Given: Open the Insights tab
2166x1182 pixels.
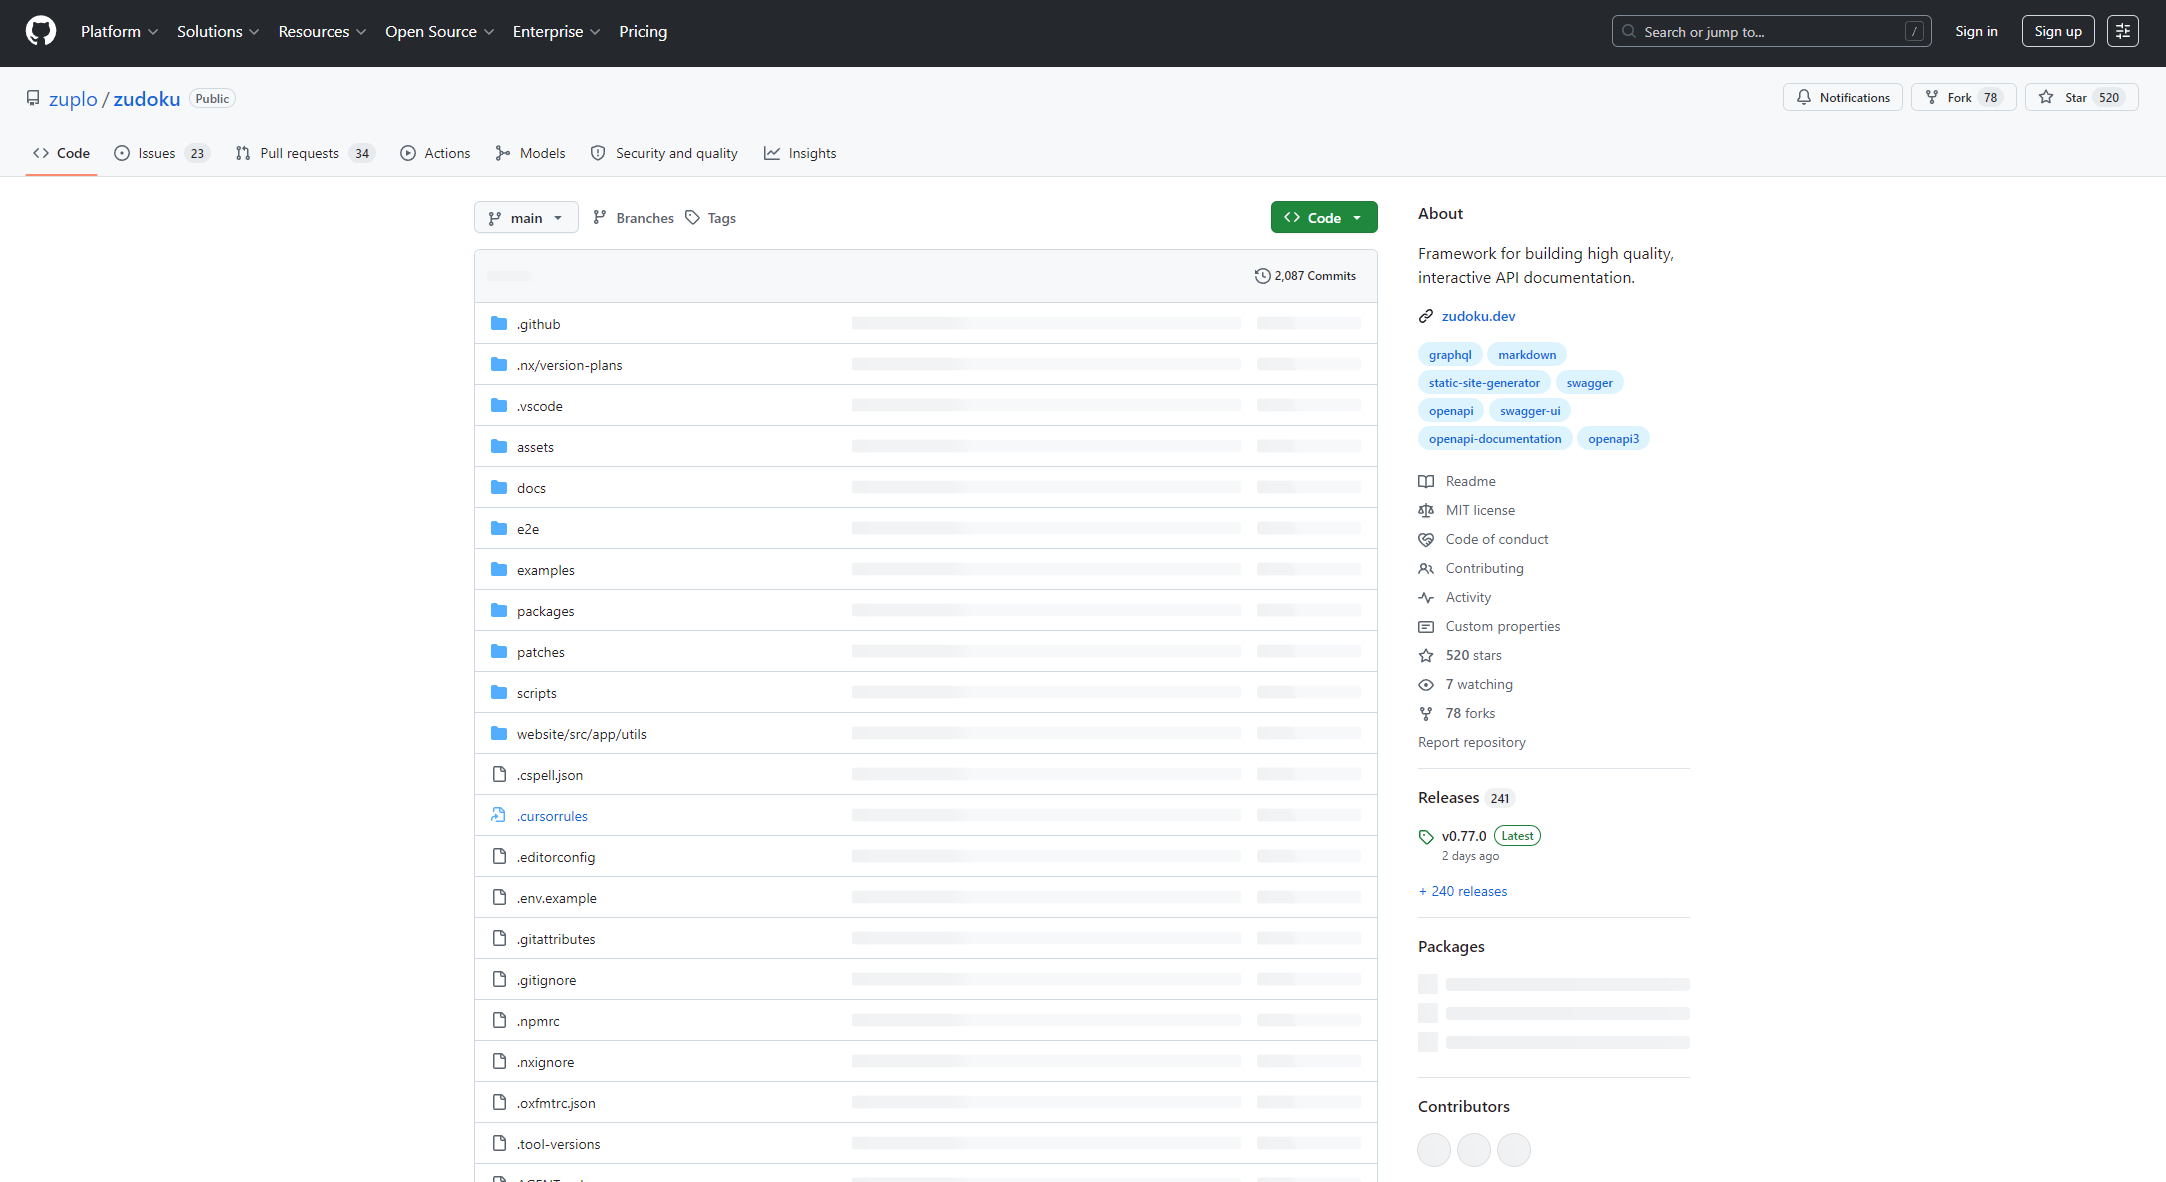Looking at the screenshot, I should click(x=800, y=153).
